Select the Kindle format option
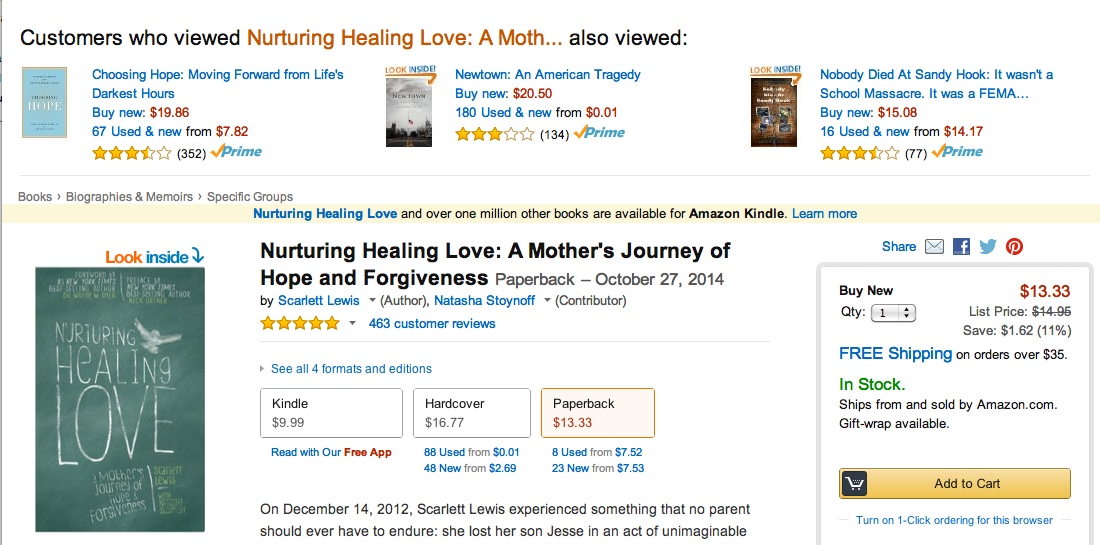Viewport: 1100px width, 545px height. click(x=331, y=412)
